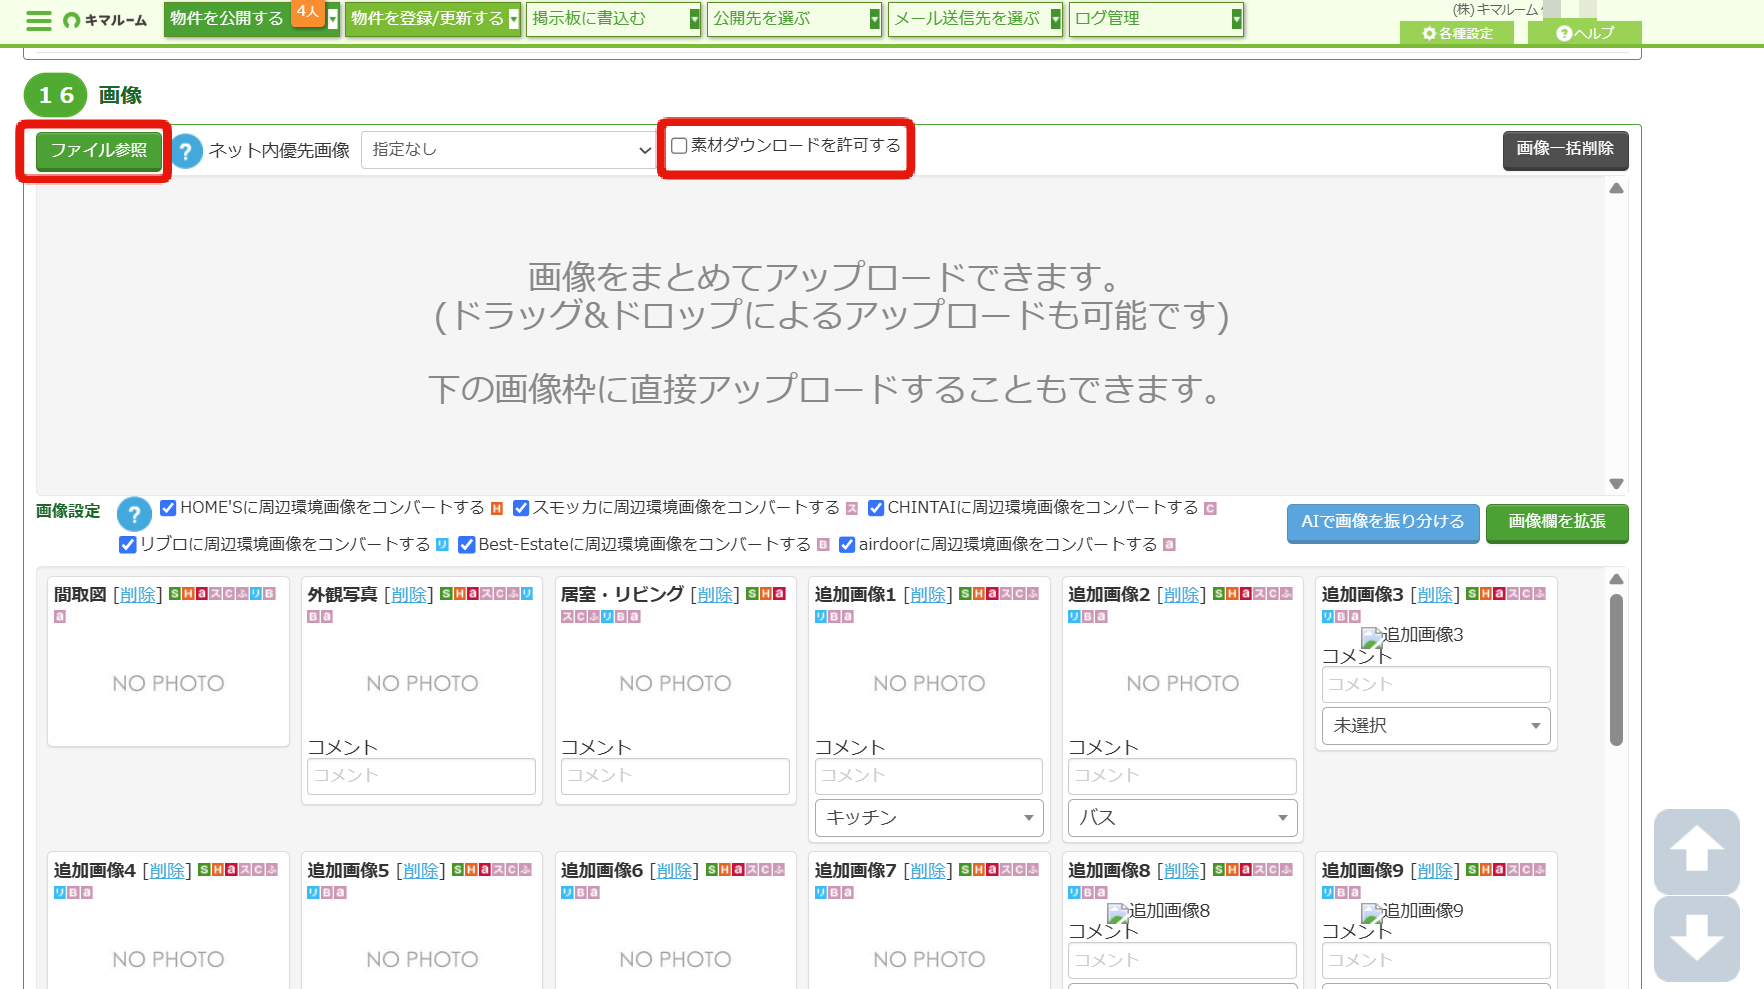Click the drag-and-drop upload area
1764x989 pixels.
pos(820,335)
